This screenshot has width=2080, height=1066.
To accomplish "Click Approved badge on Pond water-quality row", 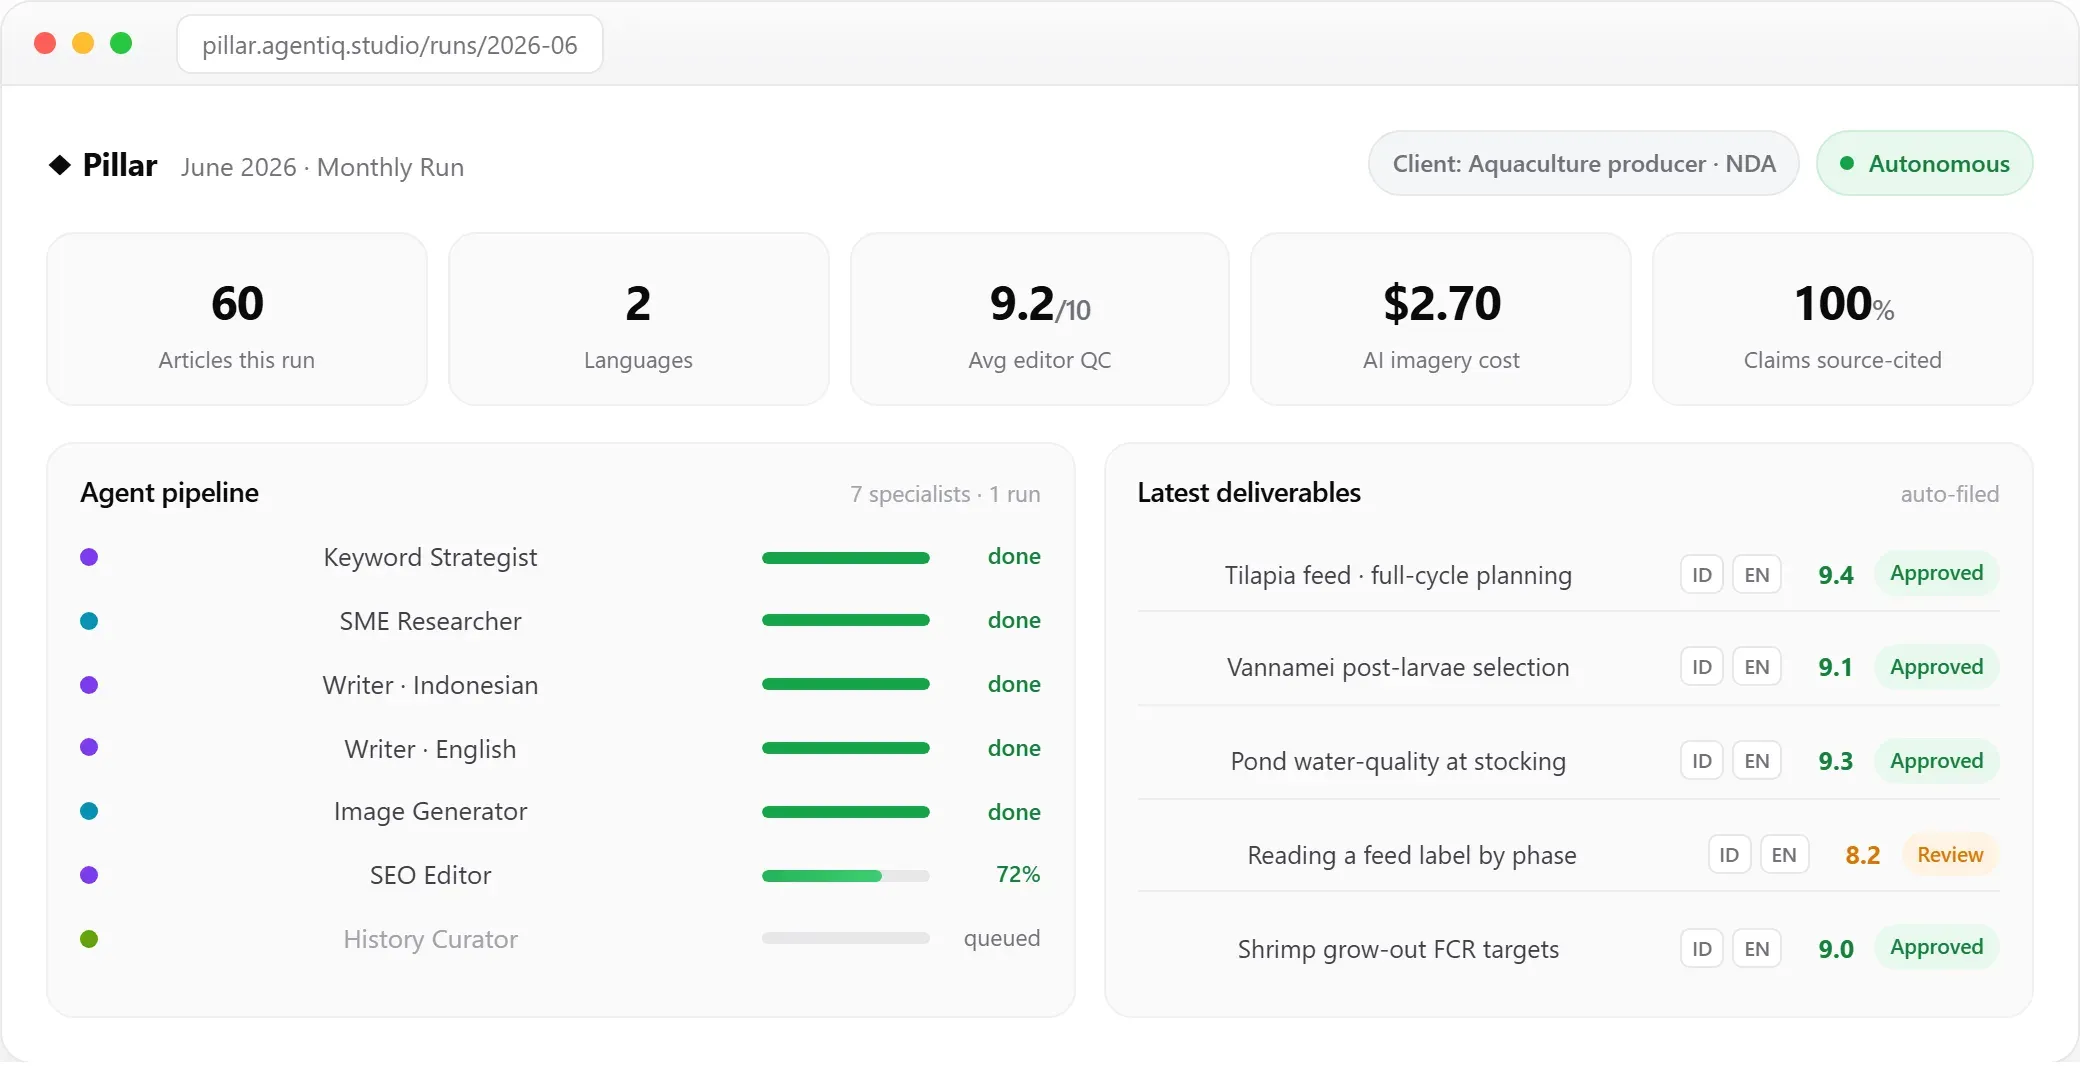I will pos(1936,761).
